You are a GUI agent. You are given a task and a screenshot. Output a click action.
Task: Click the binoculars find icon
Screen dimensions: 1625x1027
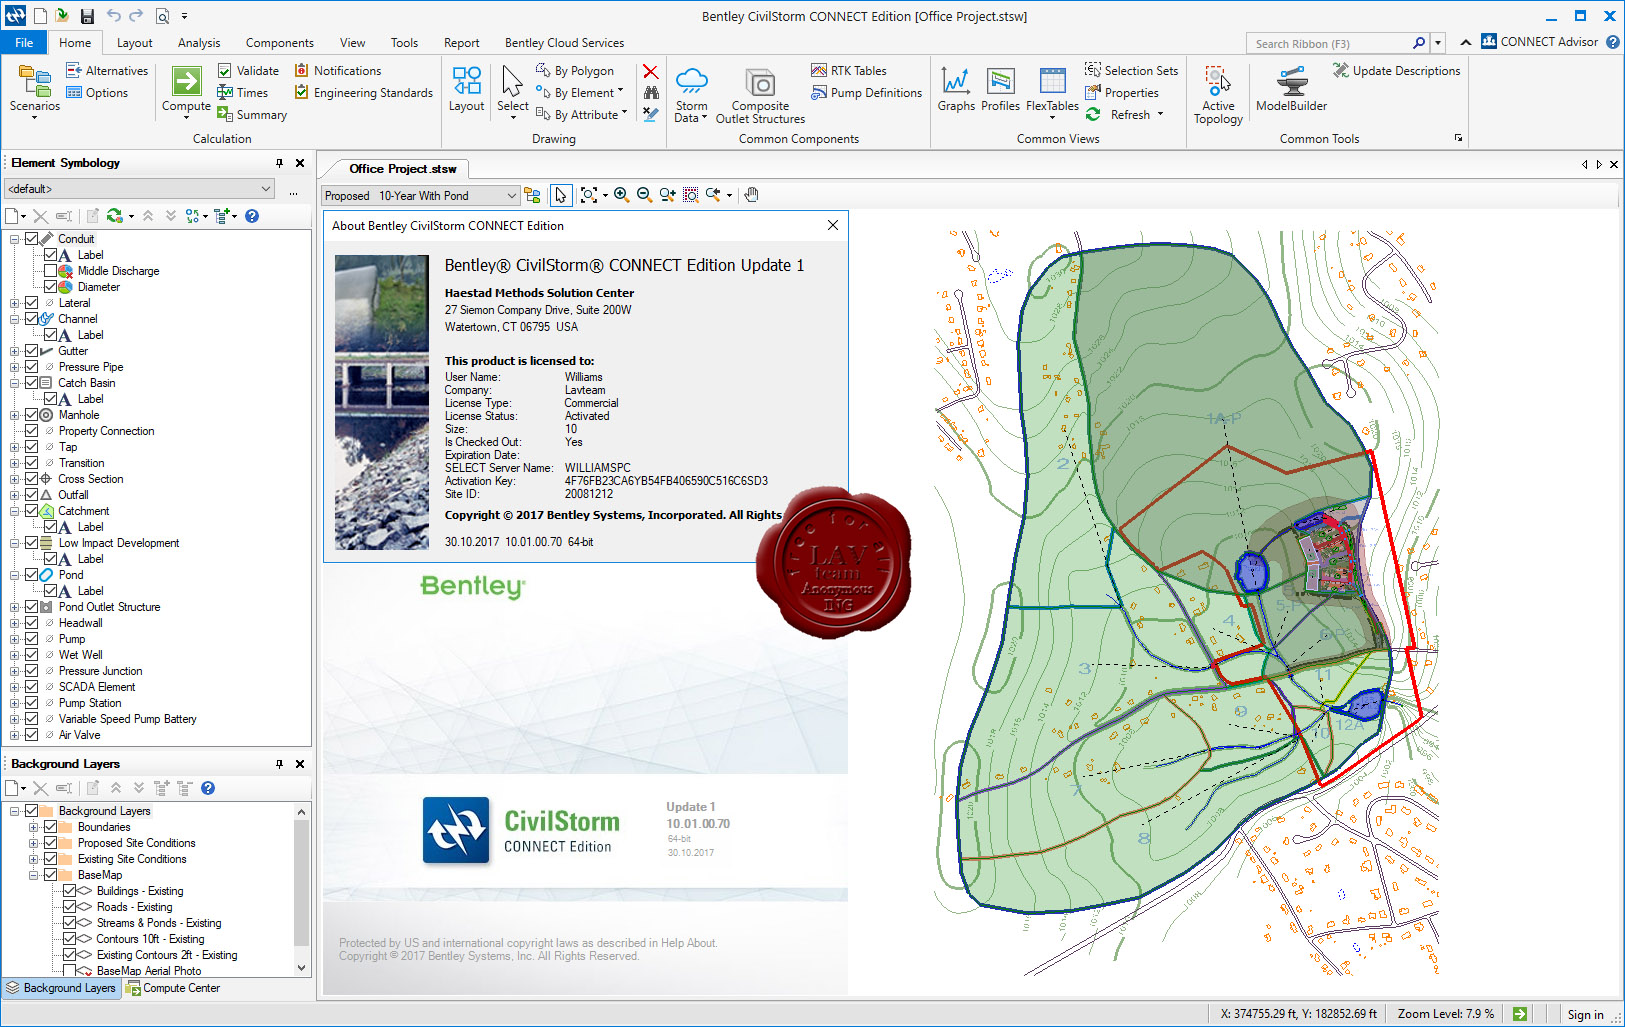651,93
